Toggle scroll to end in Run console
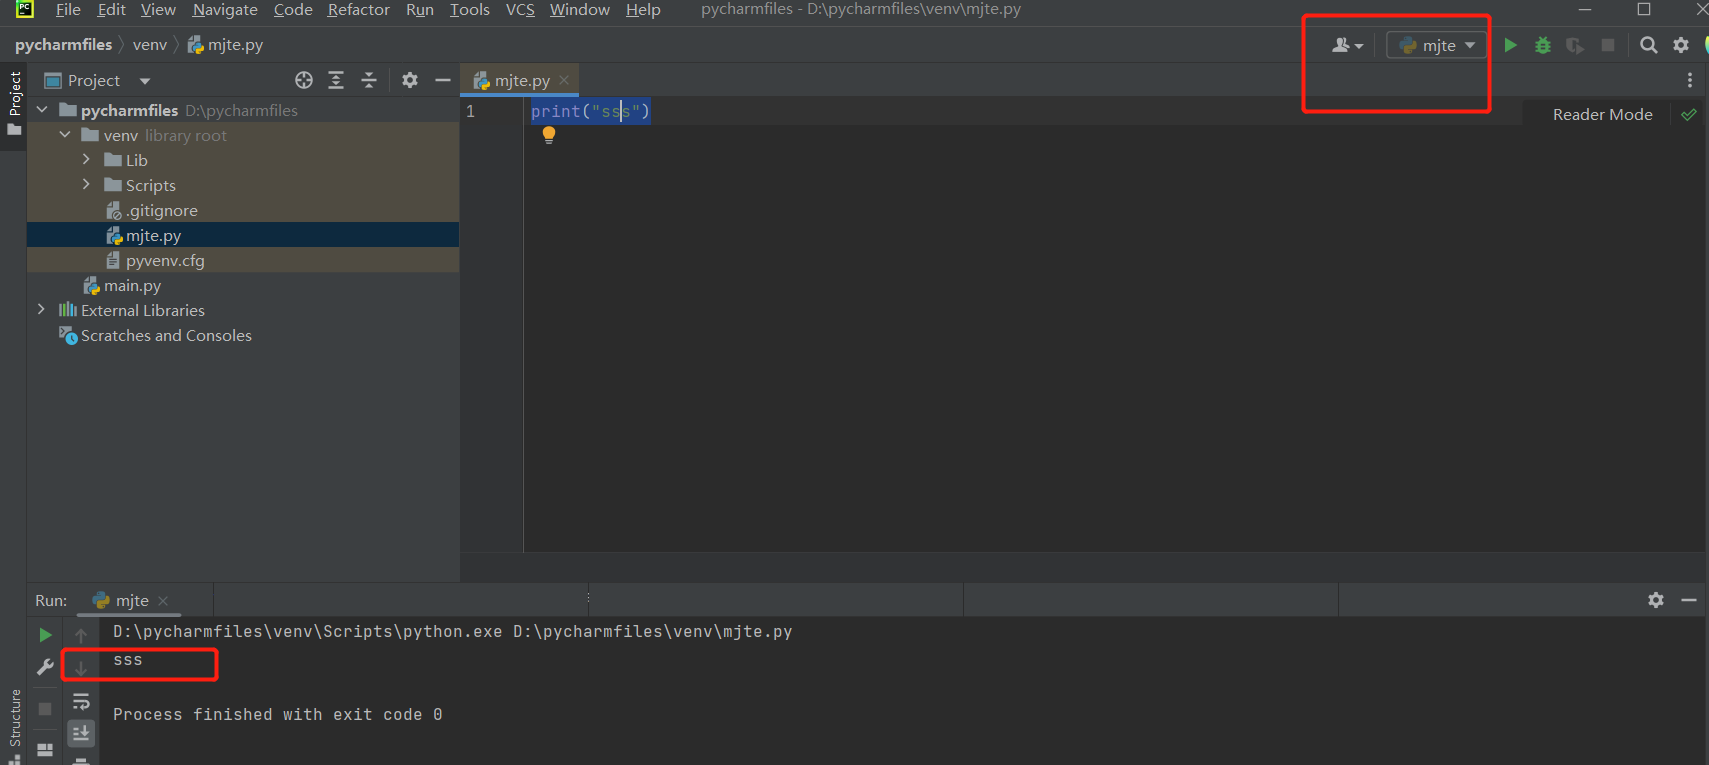This screenshot has height=765, width=1709. [81, 733]
